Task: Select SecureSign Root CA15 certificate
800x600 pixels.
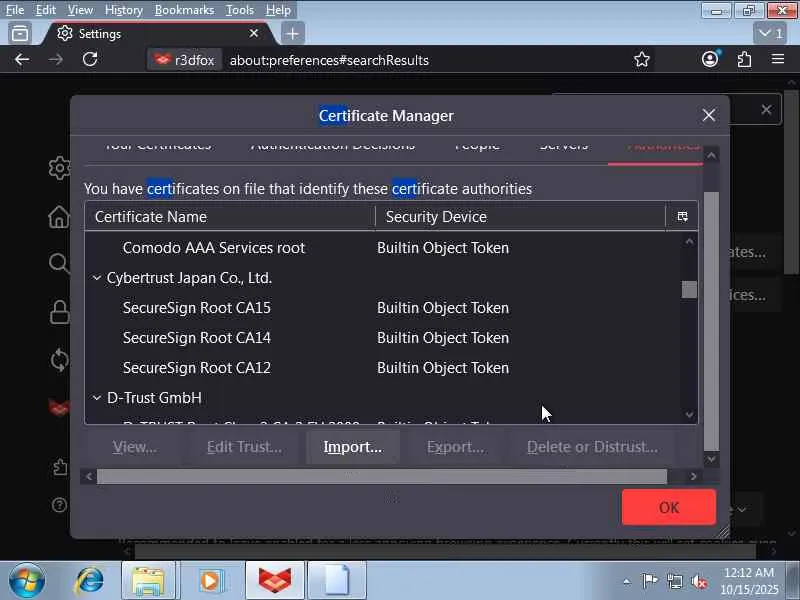Action: (x=383, y=308)
